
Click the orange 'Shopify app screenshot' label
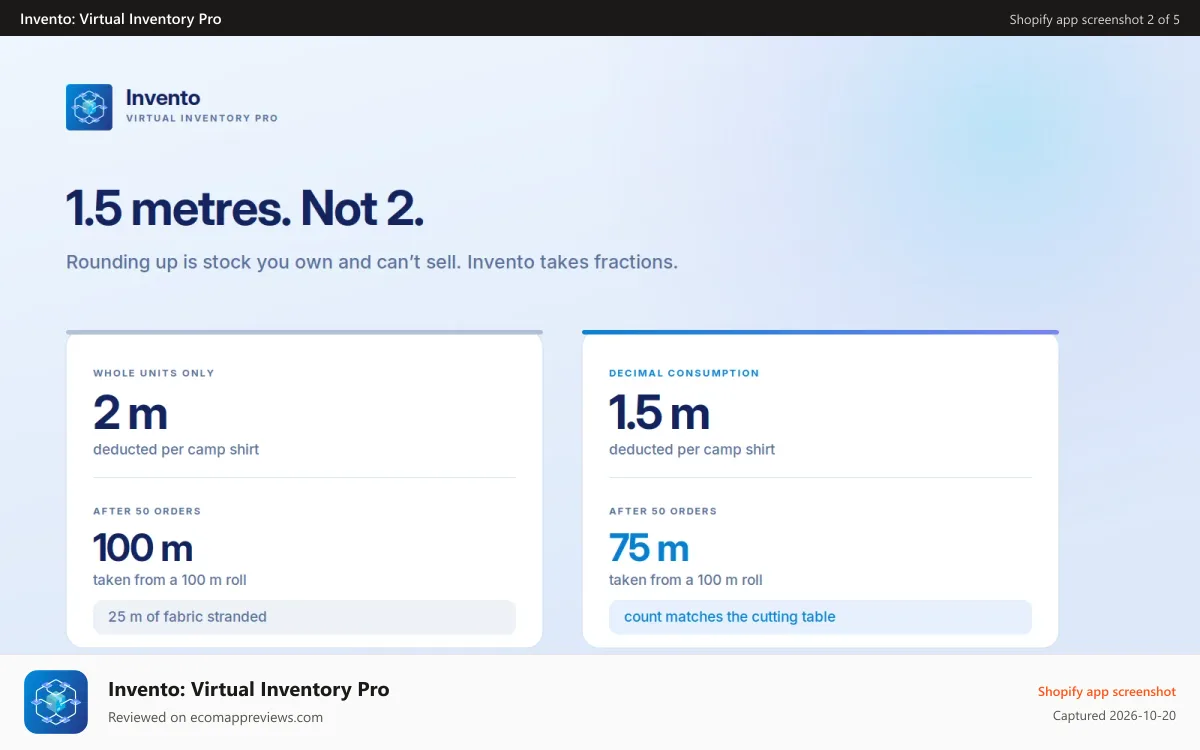click(x=1107, y=692)
